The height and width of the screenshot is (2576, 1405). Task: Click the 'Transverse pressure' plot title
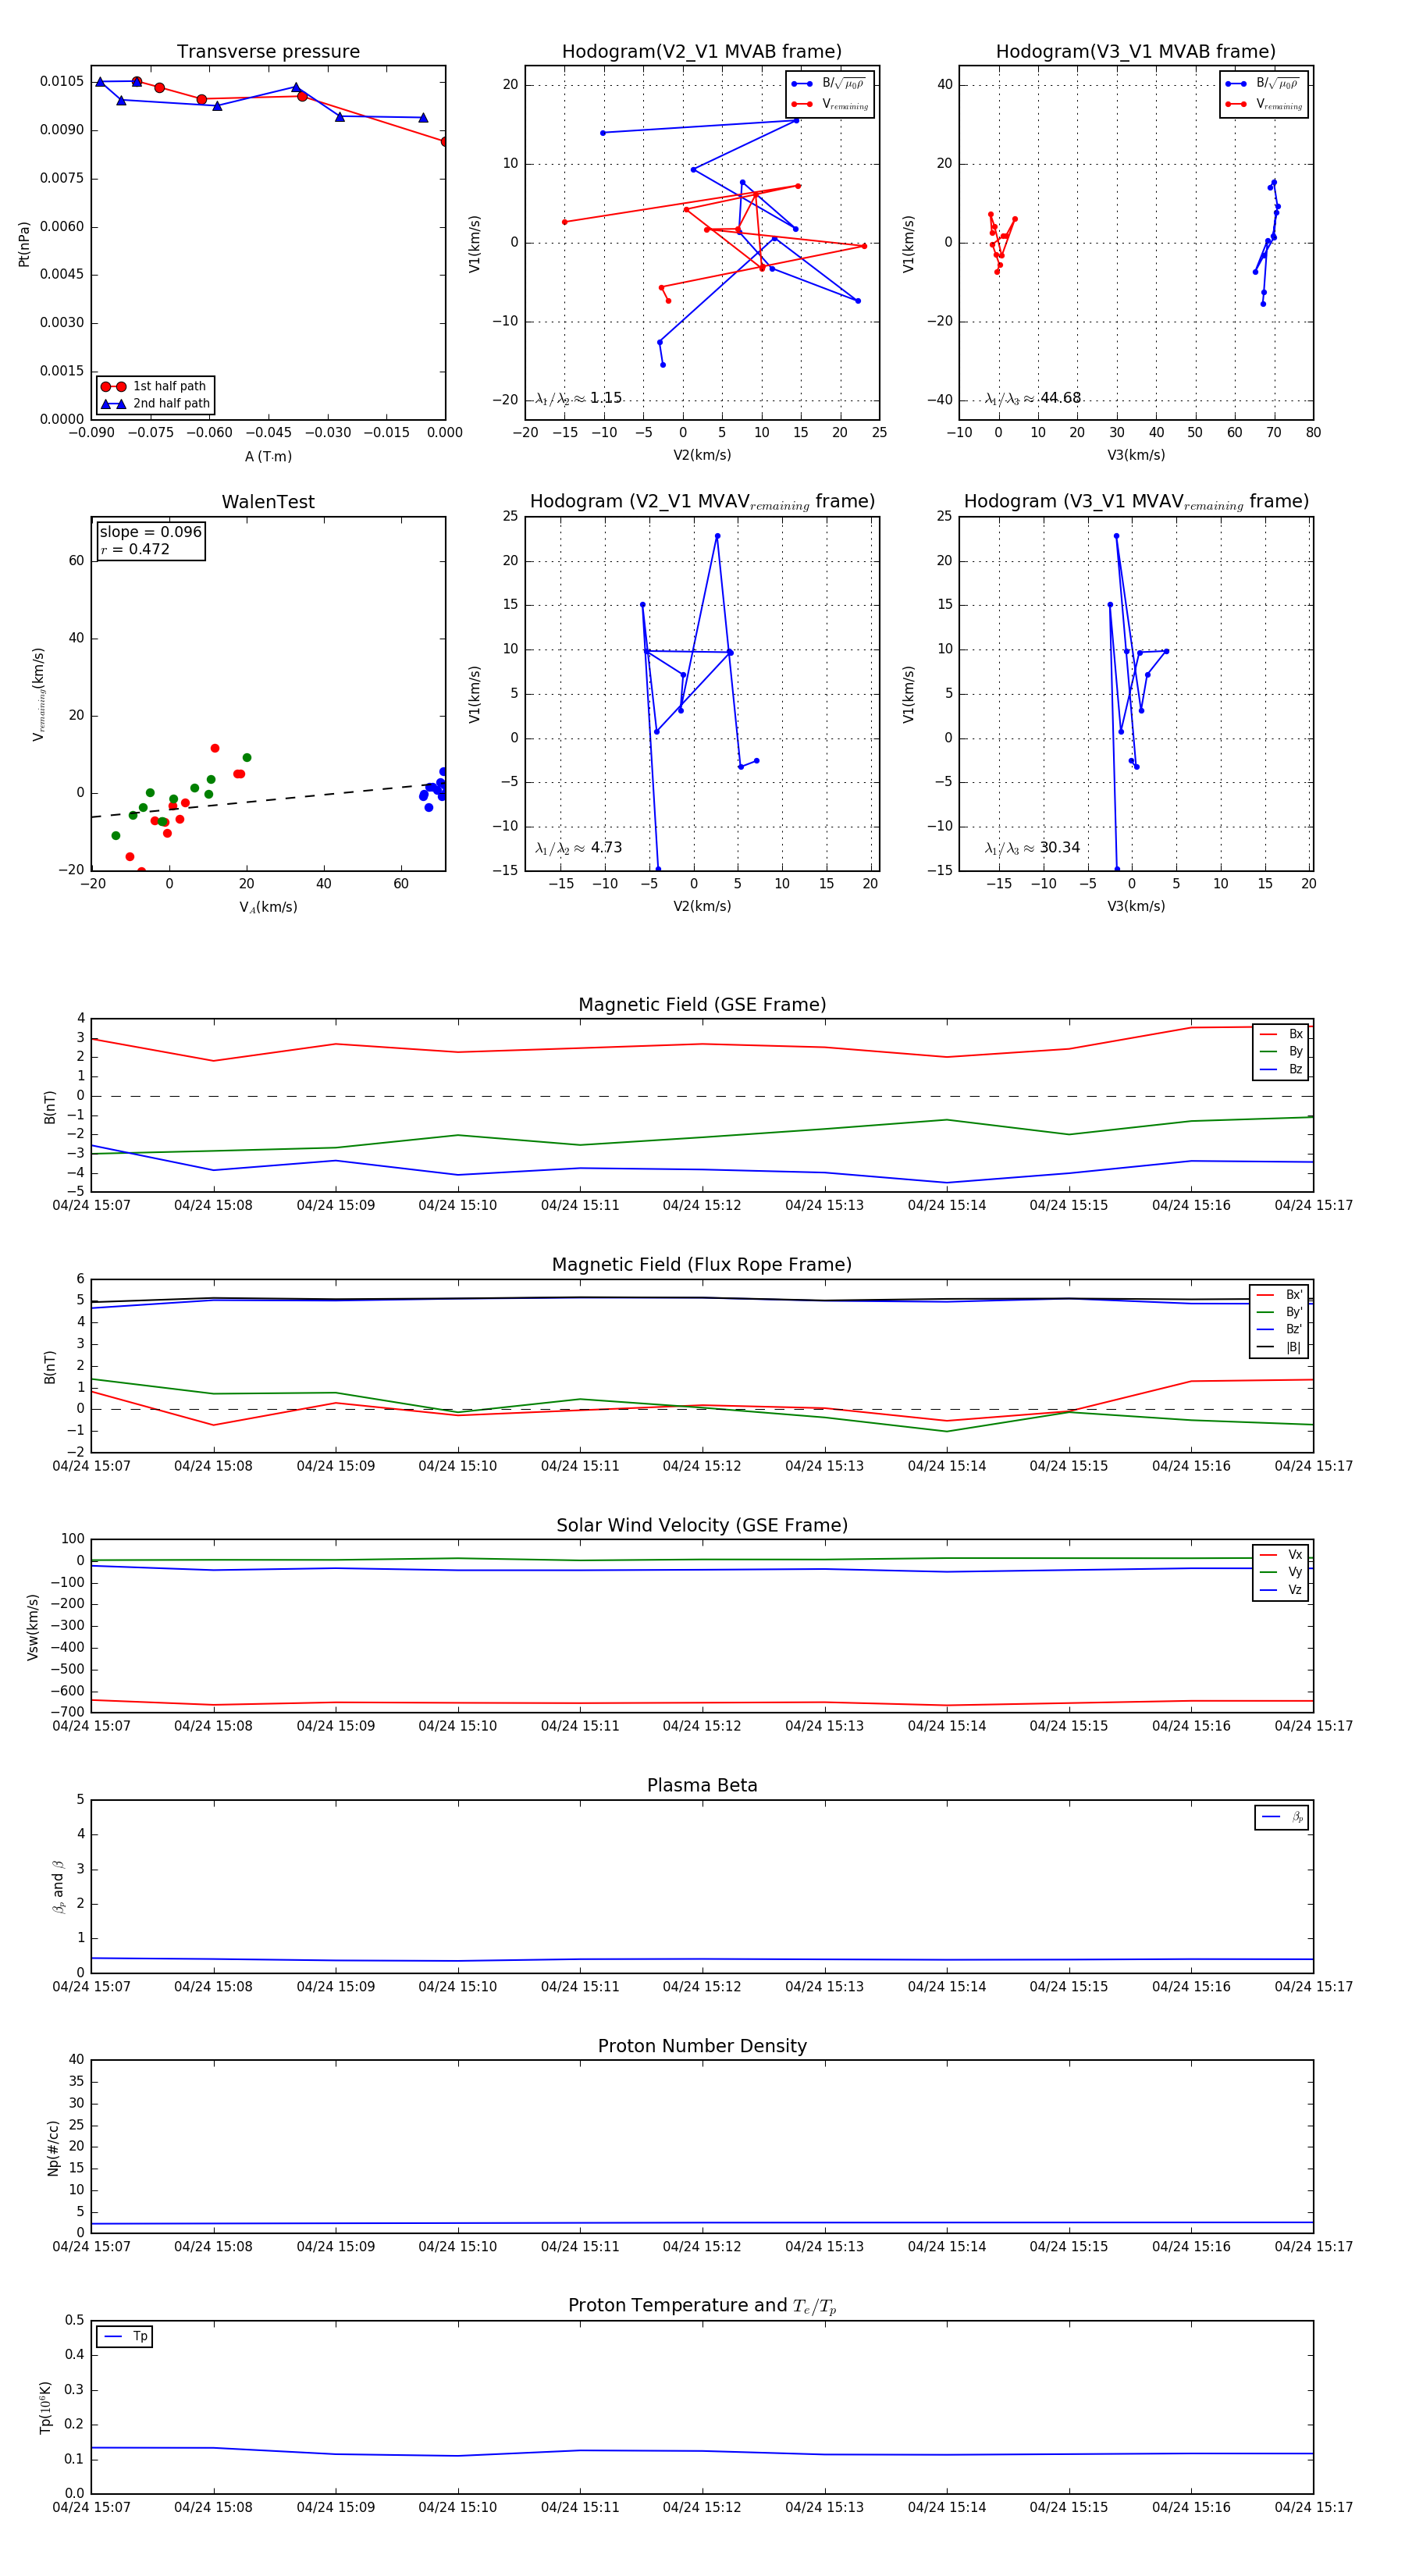pyautogui.click(x=268, y=51)
